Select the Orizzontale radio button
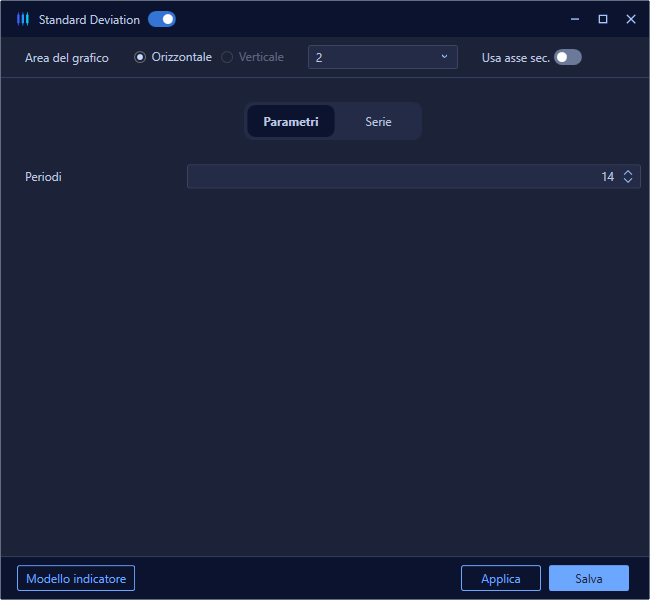650x600 pixels. pyautogui.click(x=140, y=57)
